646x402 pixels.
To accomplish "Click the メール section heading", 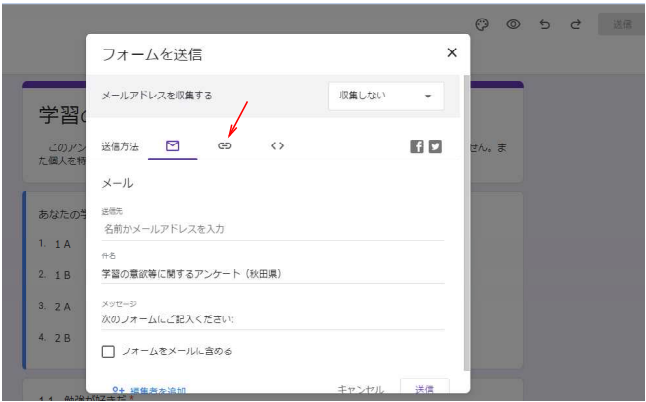I will (117, 183).
